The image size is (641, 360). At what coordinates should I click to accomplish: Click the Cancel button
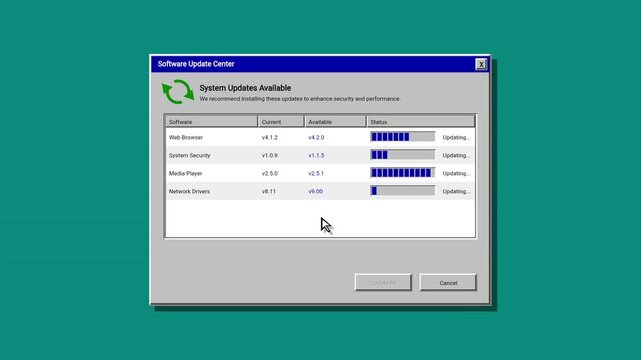(x=448, y=283)
